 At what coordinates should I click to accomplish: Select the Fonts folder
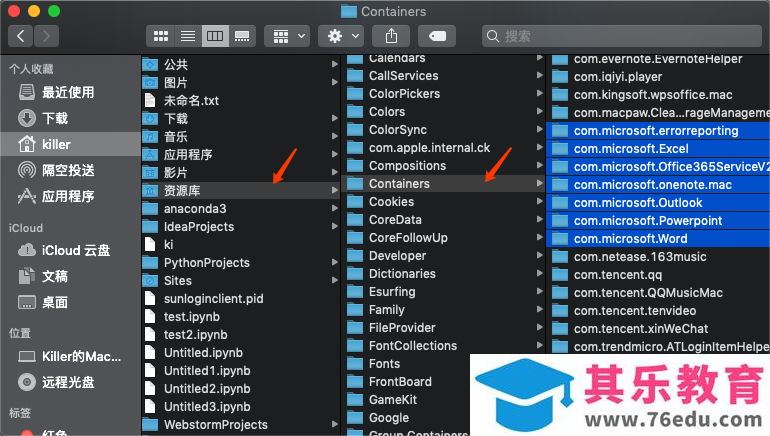point(408,364)
